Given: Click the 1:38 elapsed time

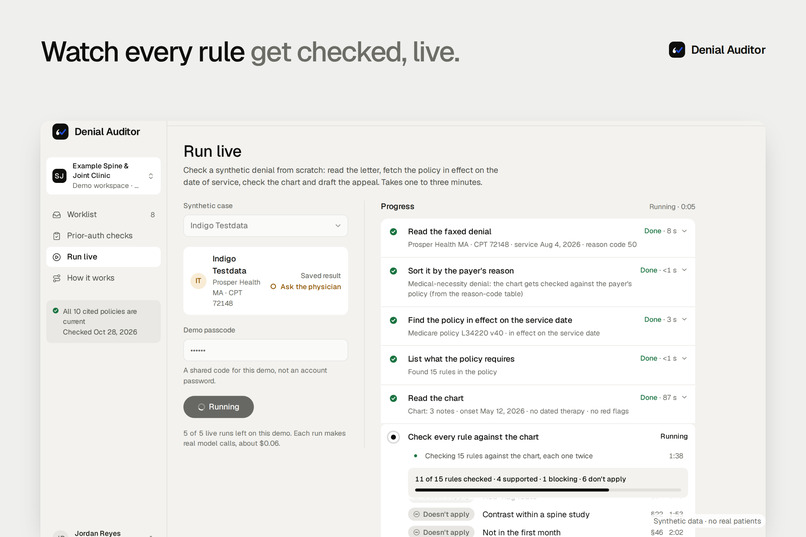Looking at the screenshot, I should (x=676, y=456).
